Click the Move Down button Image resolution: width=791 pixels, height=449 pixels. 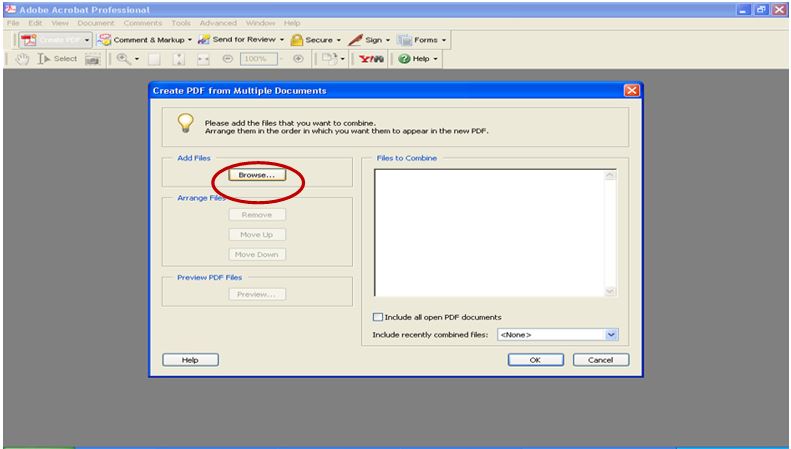[257, 255]
